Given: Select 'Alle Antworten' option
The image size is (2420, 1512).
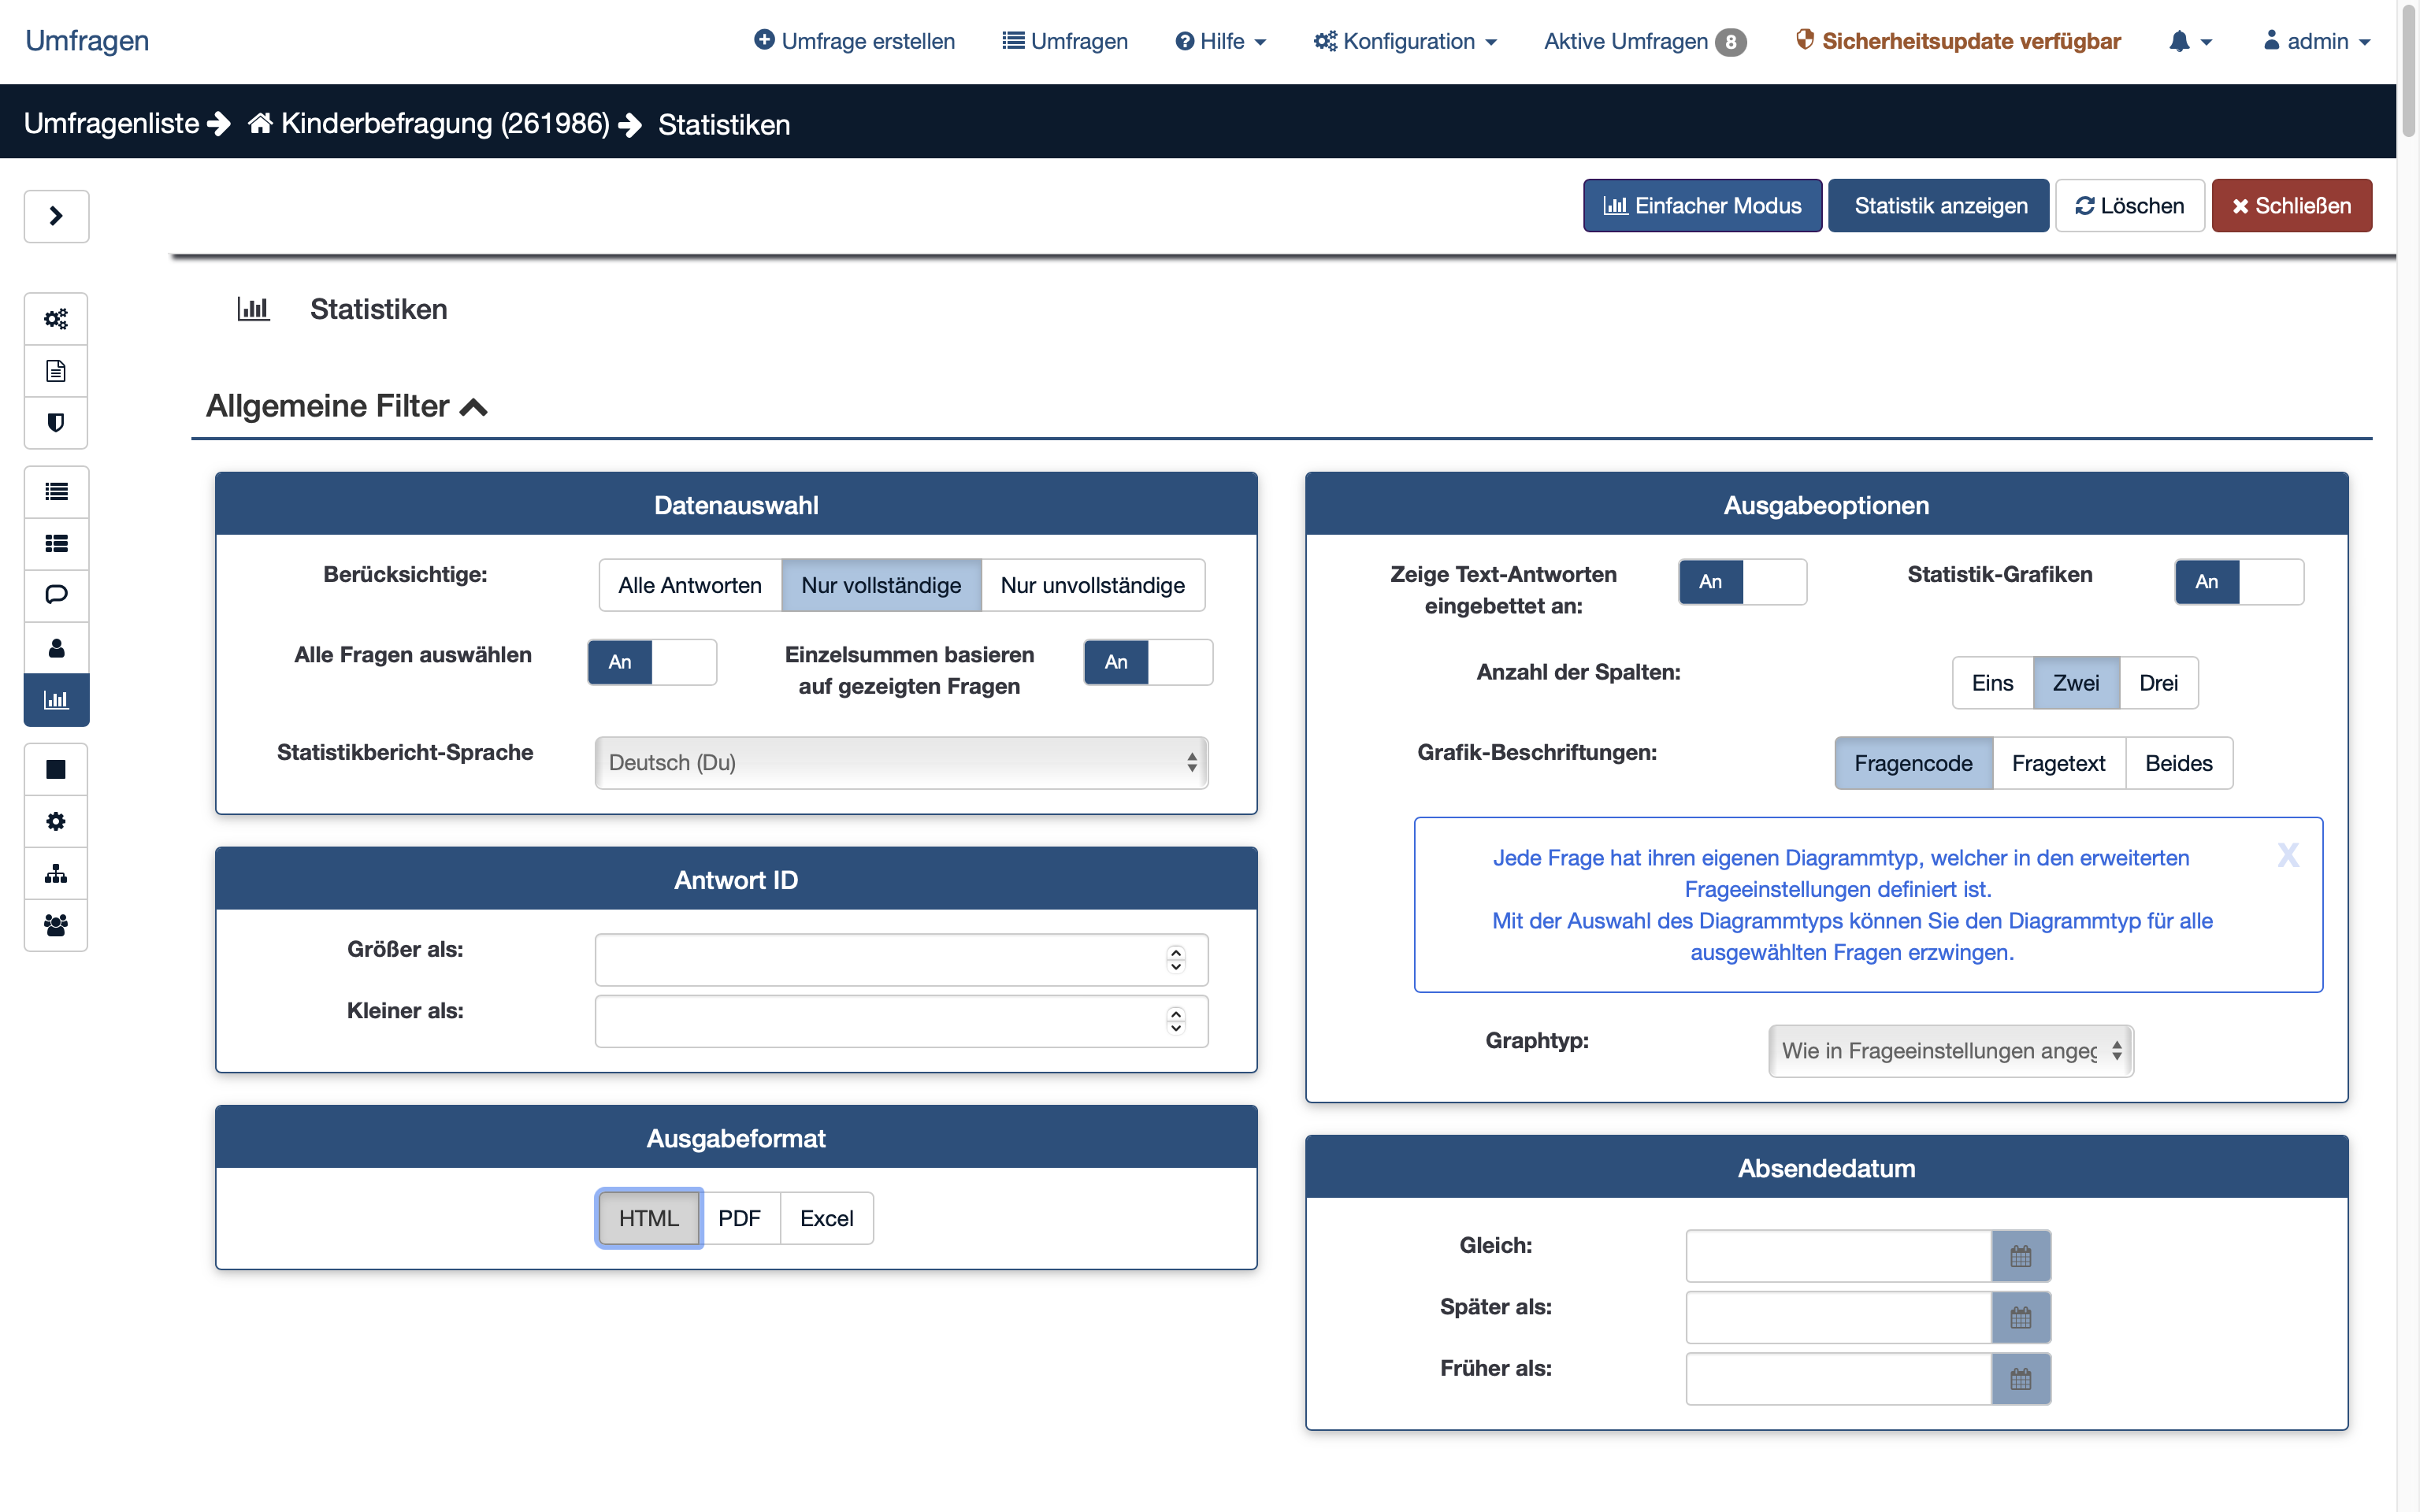Looking at the screenshot, I should coord(689,585).
